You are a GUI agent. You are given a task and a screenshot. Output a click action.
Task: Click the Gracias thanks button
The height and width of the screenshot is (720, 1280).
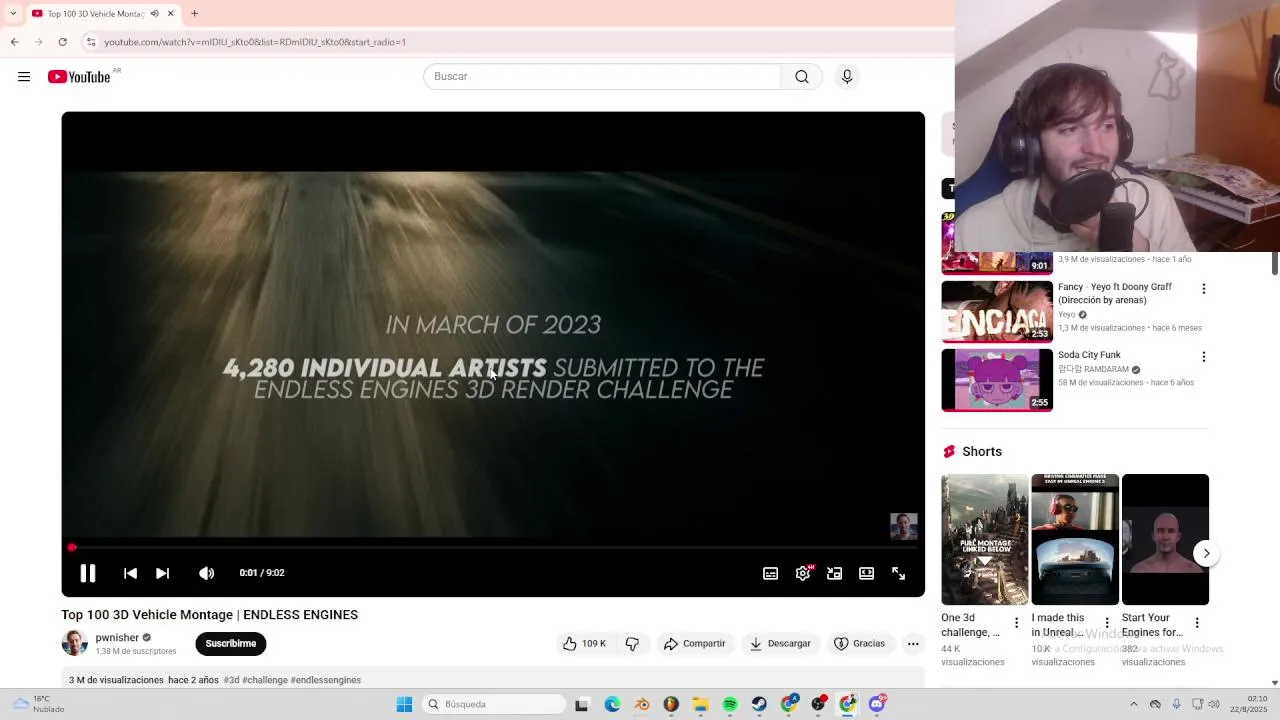(860, 644)
